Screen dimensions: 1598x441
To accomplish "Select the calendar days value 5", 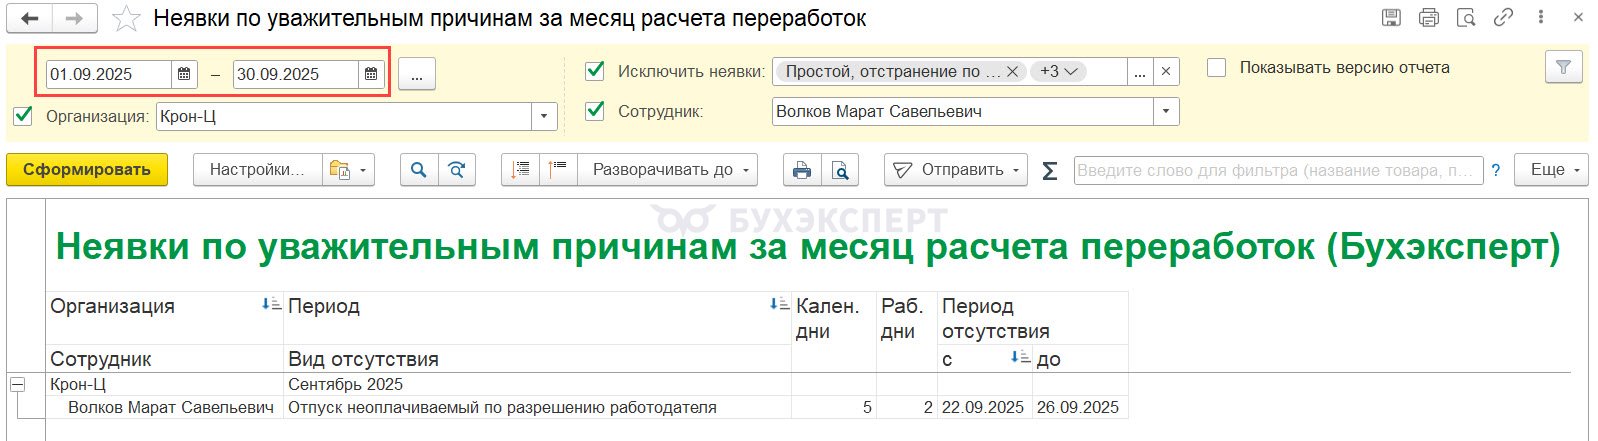I will (834, 407).
